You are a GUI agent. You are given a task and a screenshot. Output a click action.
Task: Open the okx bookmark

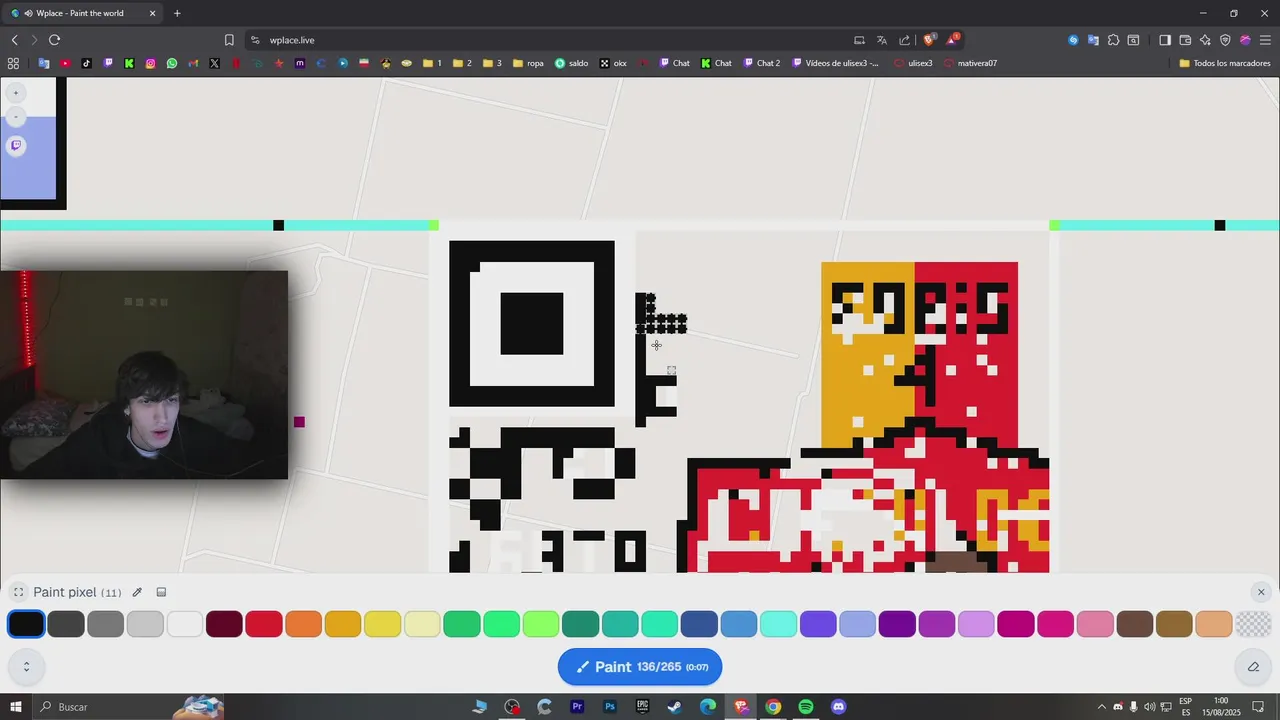pyautogui.click(x=613, y=63)
